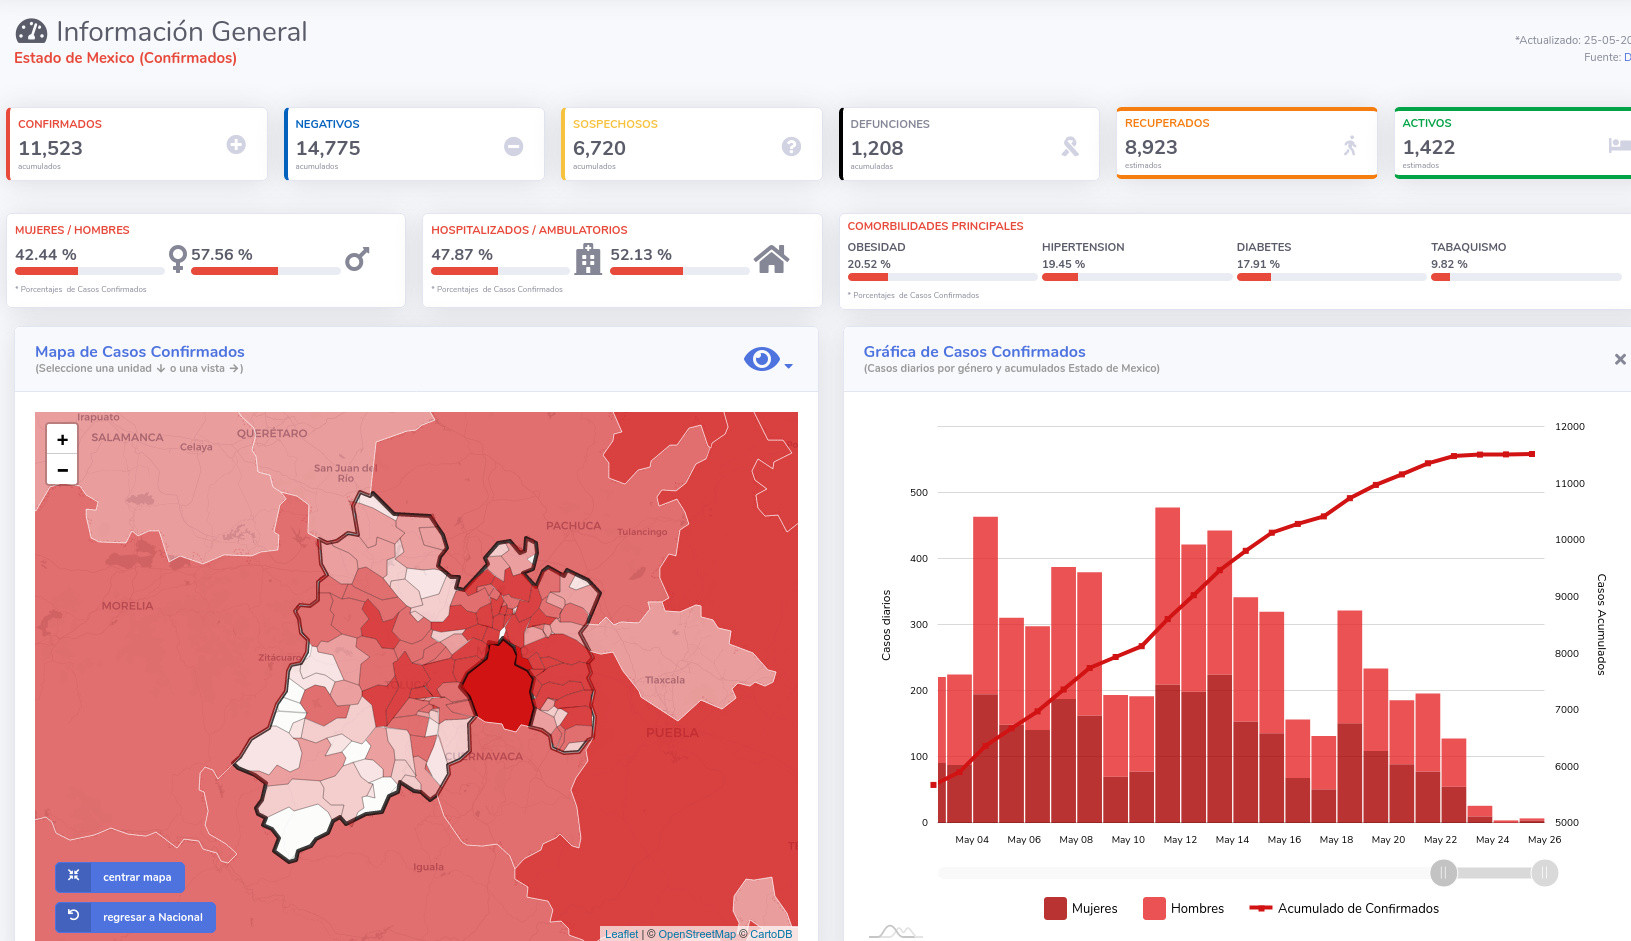Click the 47.87 % hospitalizados percentage
The width and height of the screenshot is (1631, 941).
[462, 255]
